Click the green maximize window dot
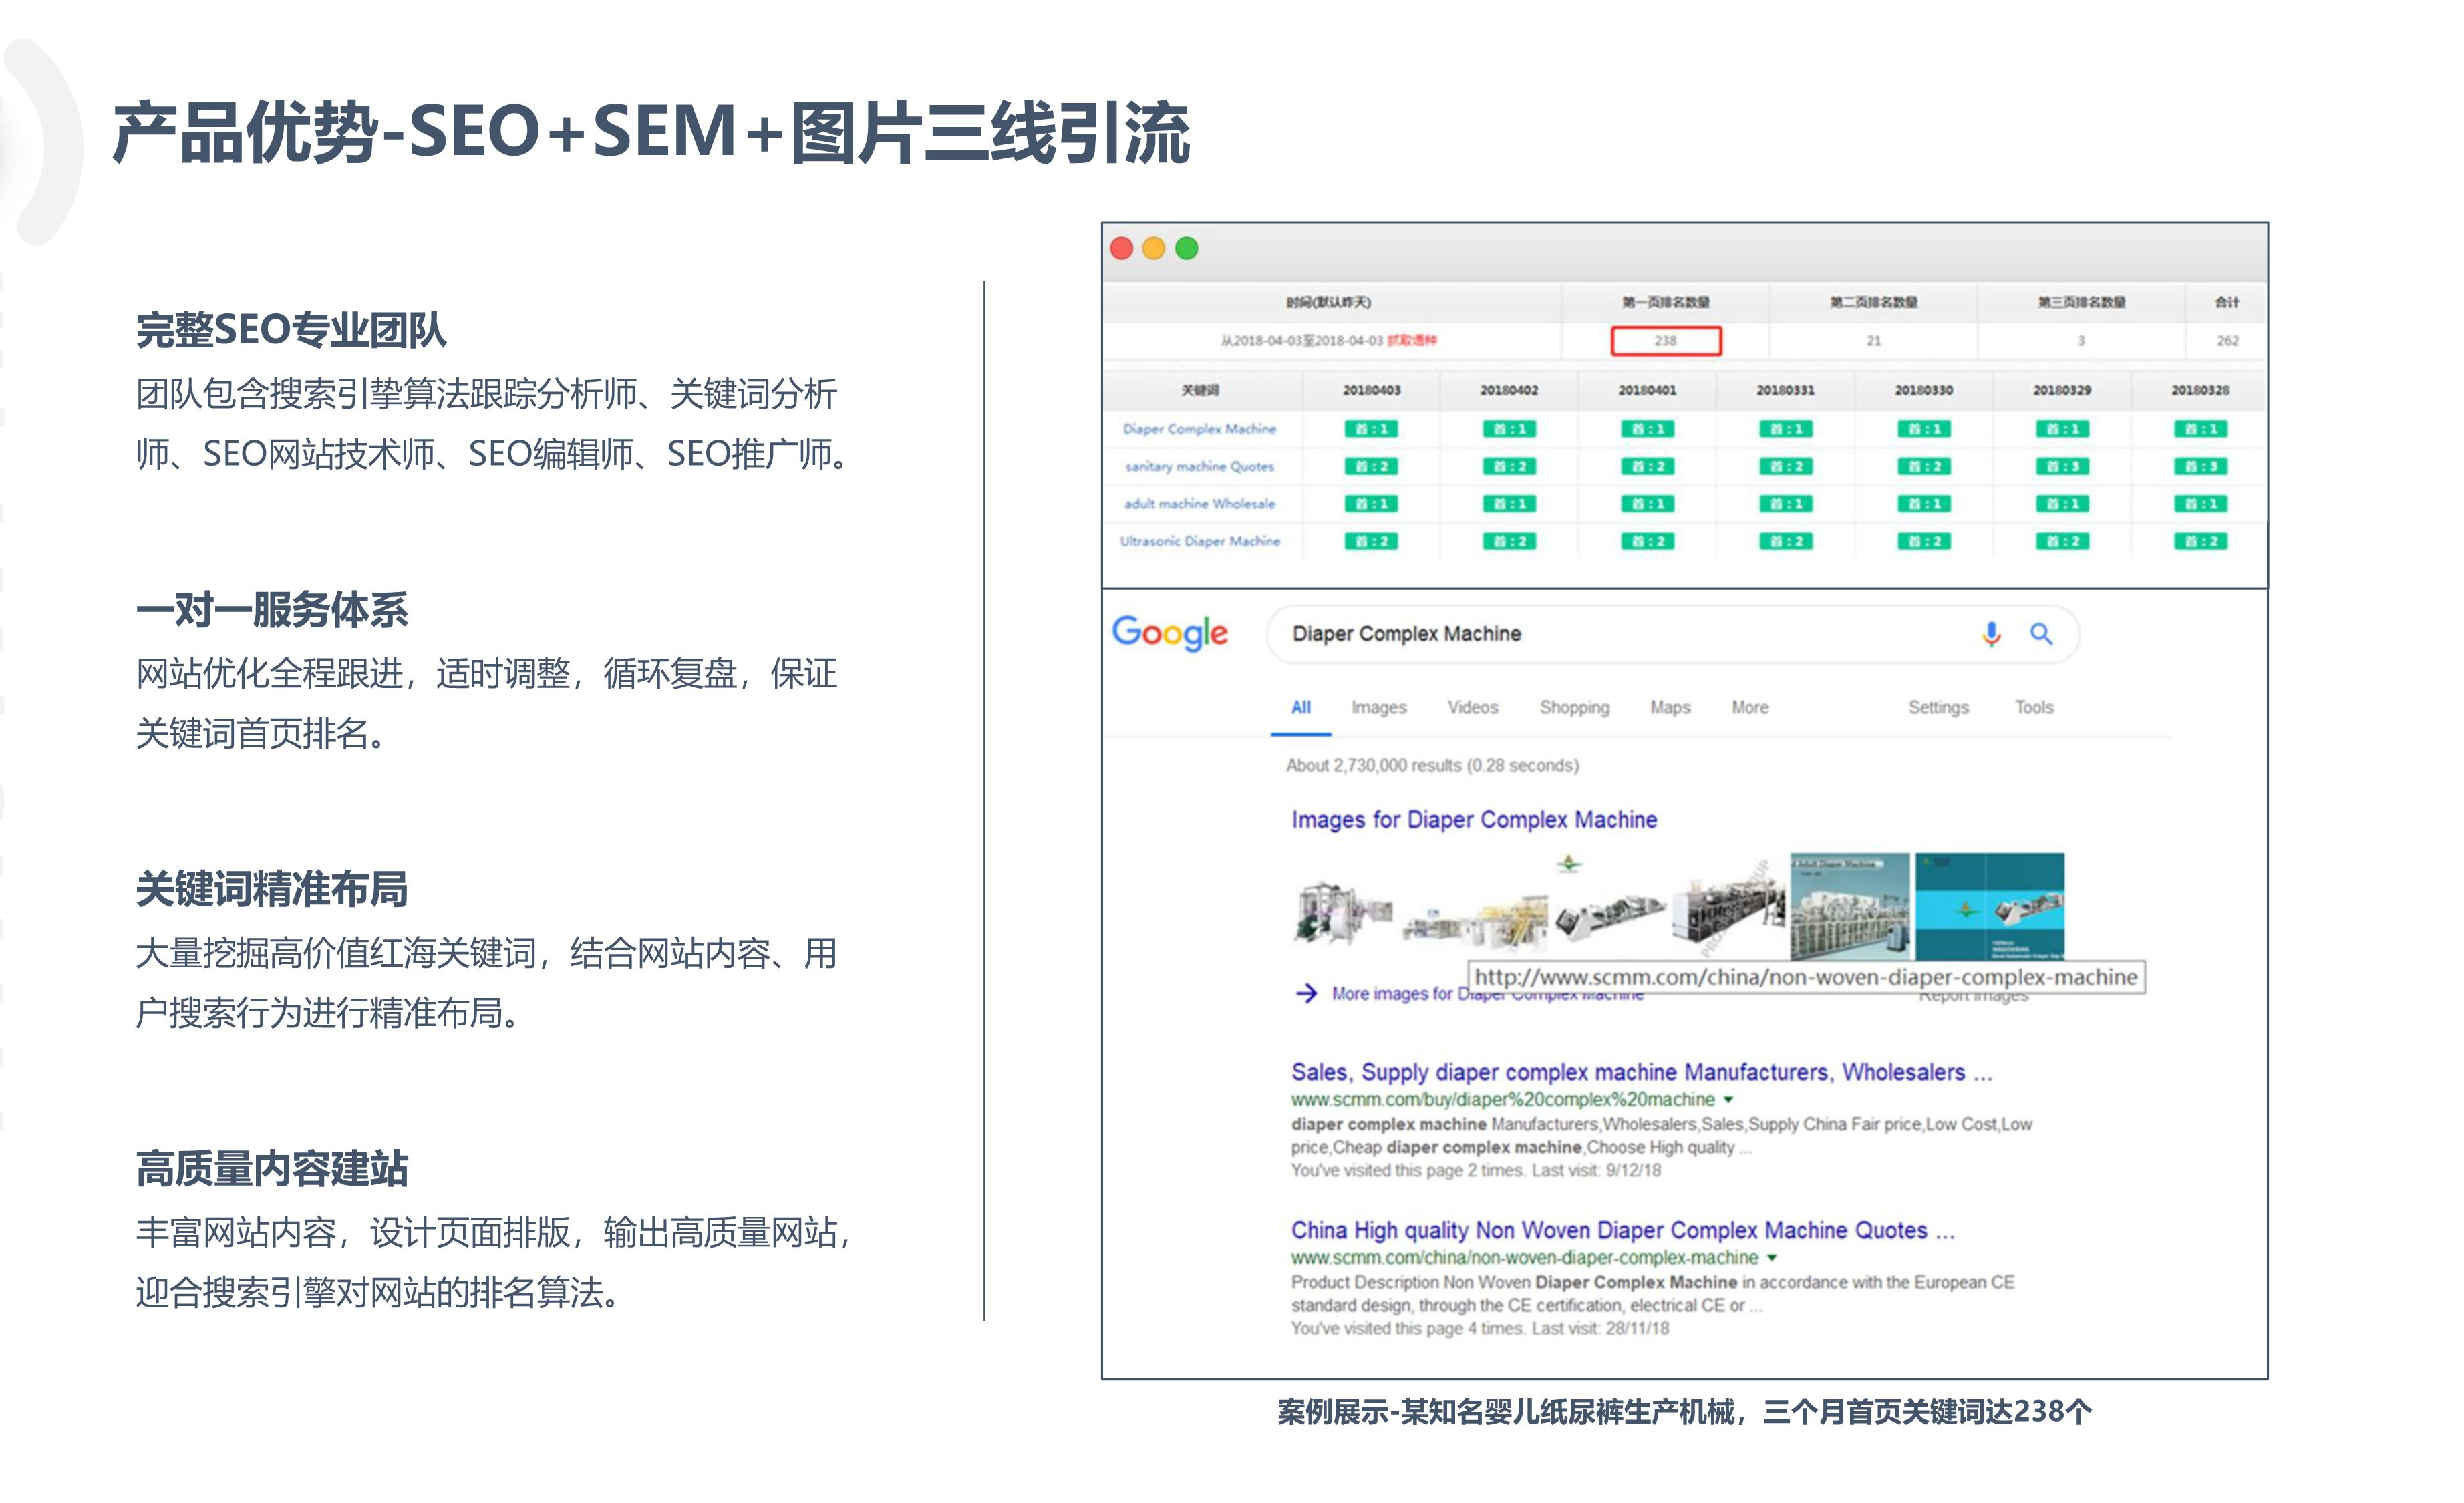The image size is (2464, 1503). [x=1186, y=248]
